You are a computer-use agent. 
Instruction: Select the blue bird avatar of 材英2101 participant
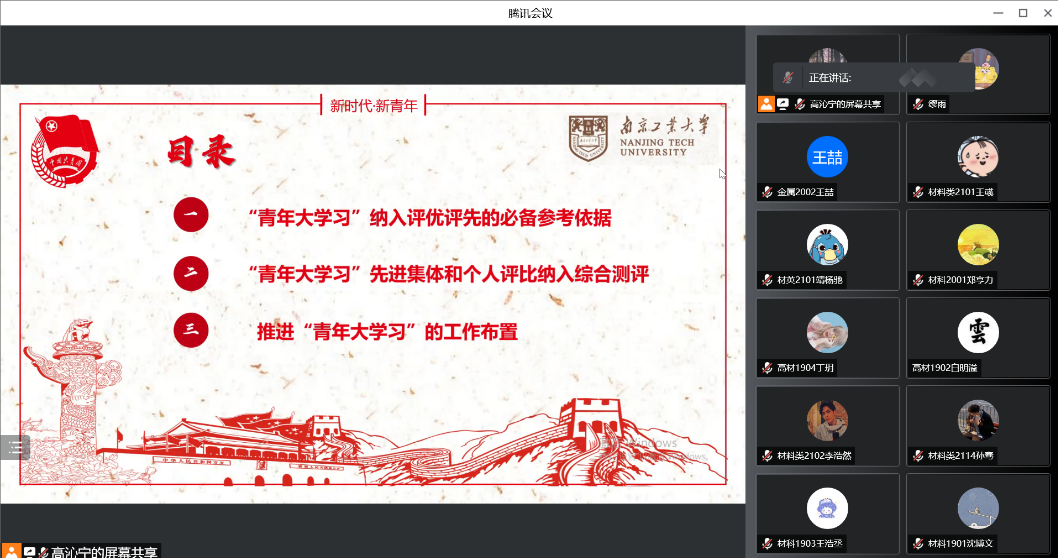827,245
